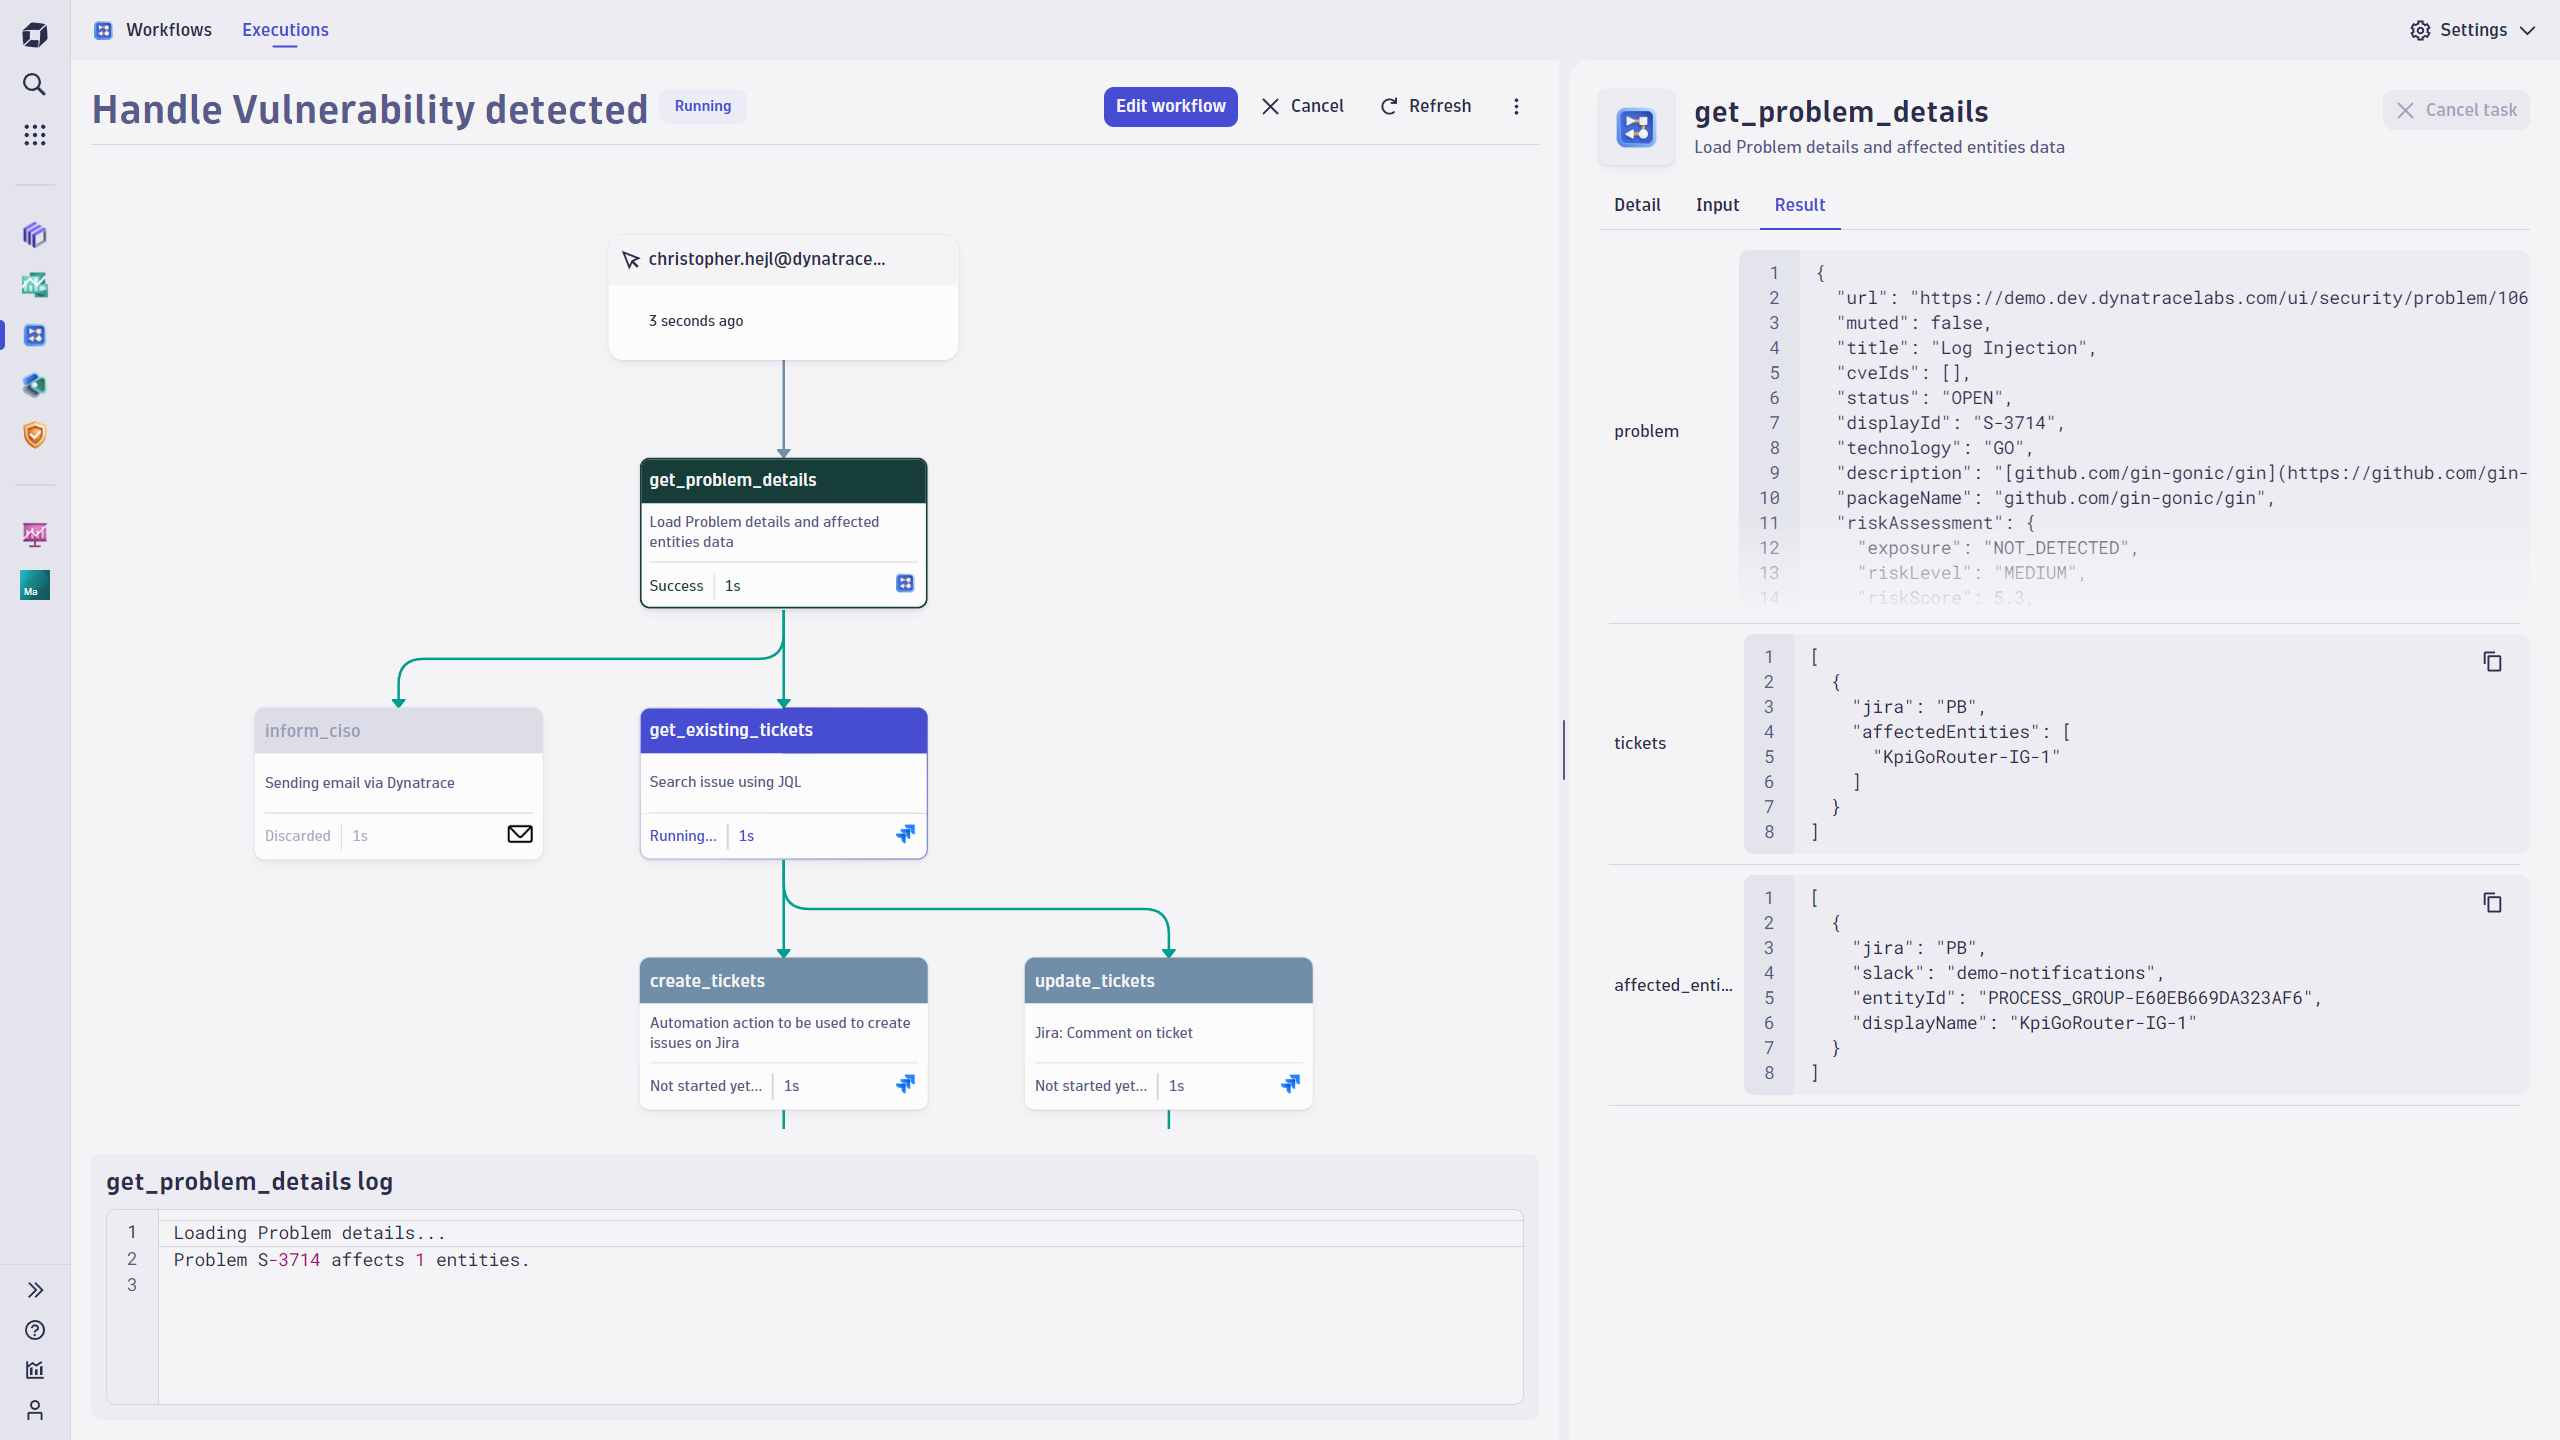Open the Workflows app icon in sidebar
This screenshot has width=2560, height=1440.
pyautogui.click(x=35, y=335)
